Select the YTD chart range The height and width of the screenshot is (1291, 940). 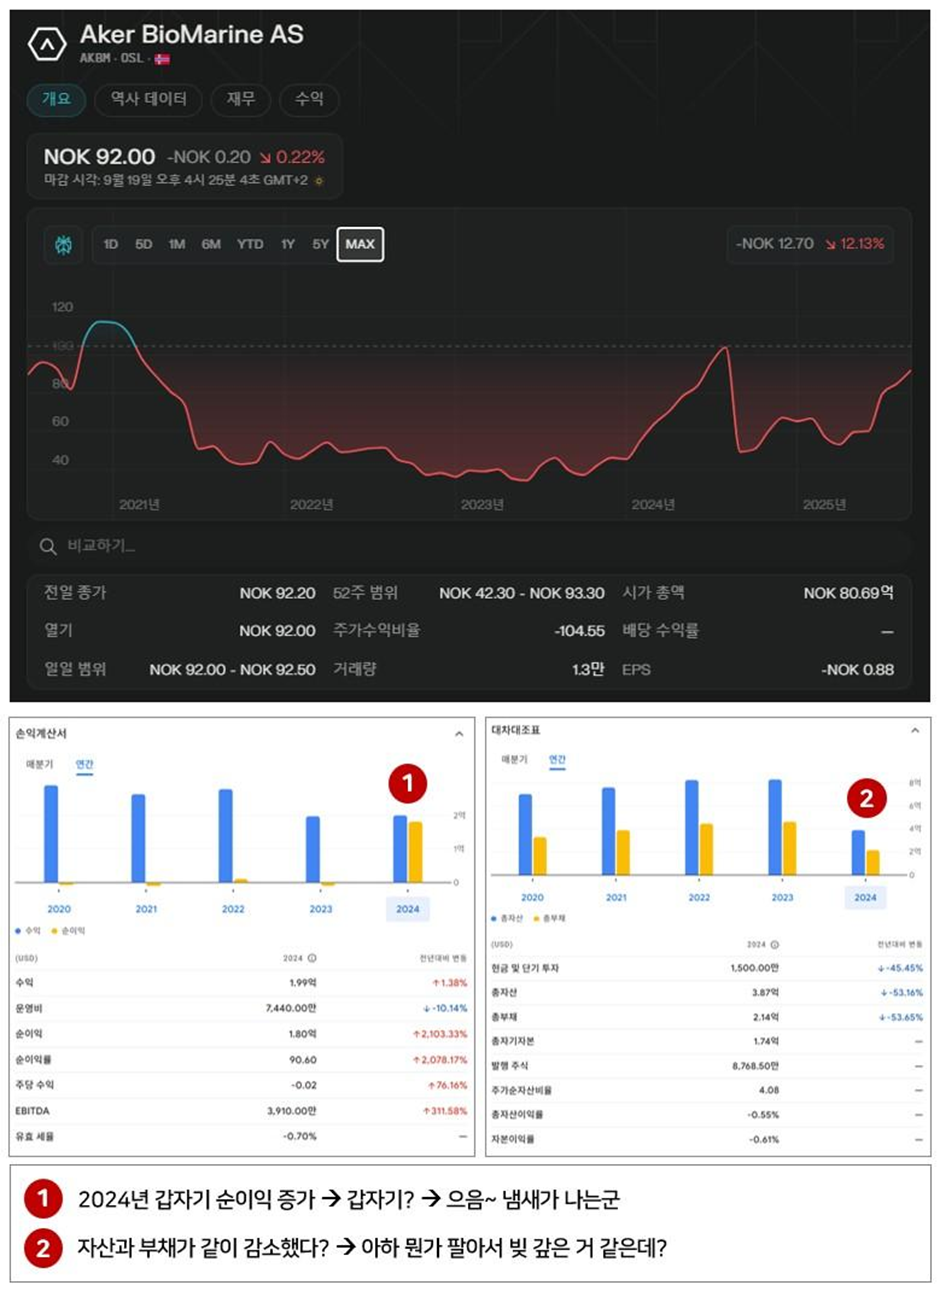(250, 244)
